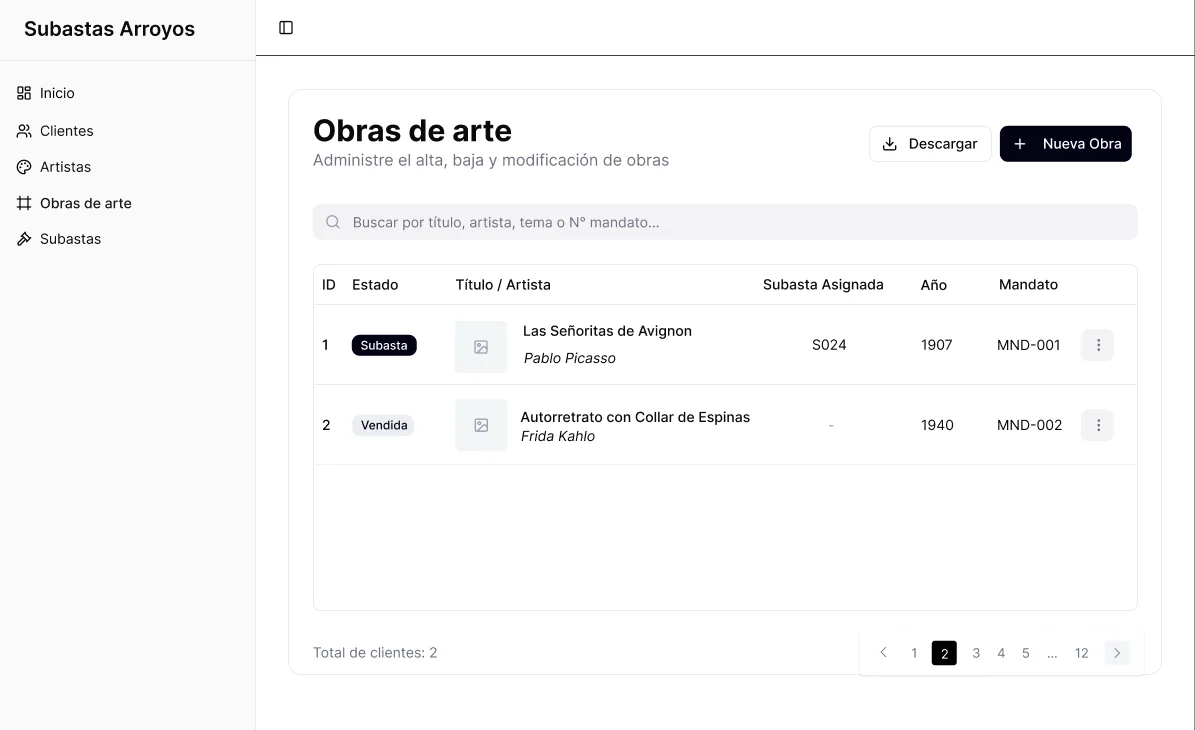
Task: Click the ID column header
Action: pyautogui.click(x=328, y=285)
